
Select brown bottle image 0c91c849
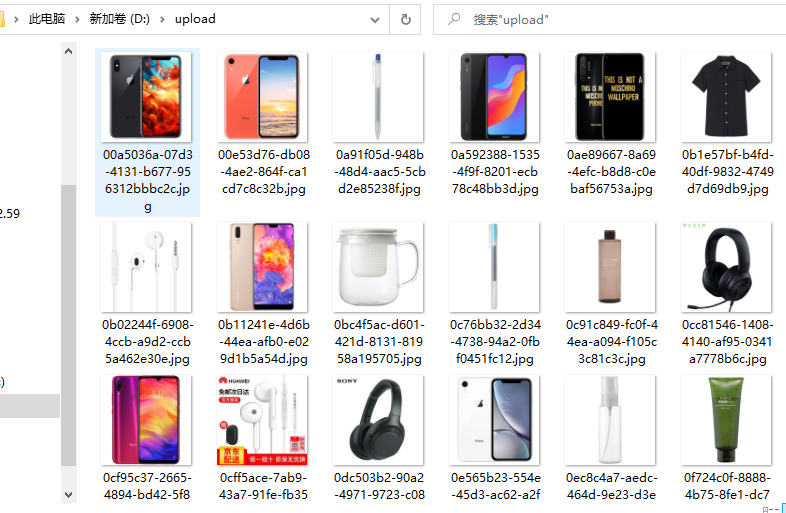point(610,267)
